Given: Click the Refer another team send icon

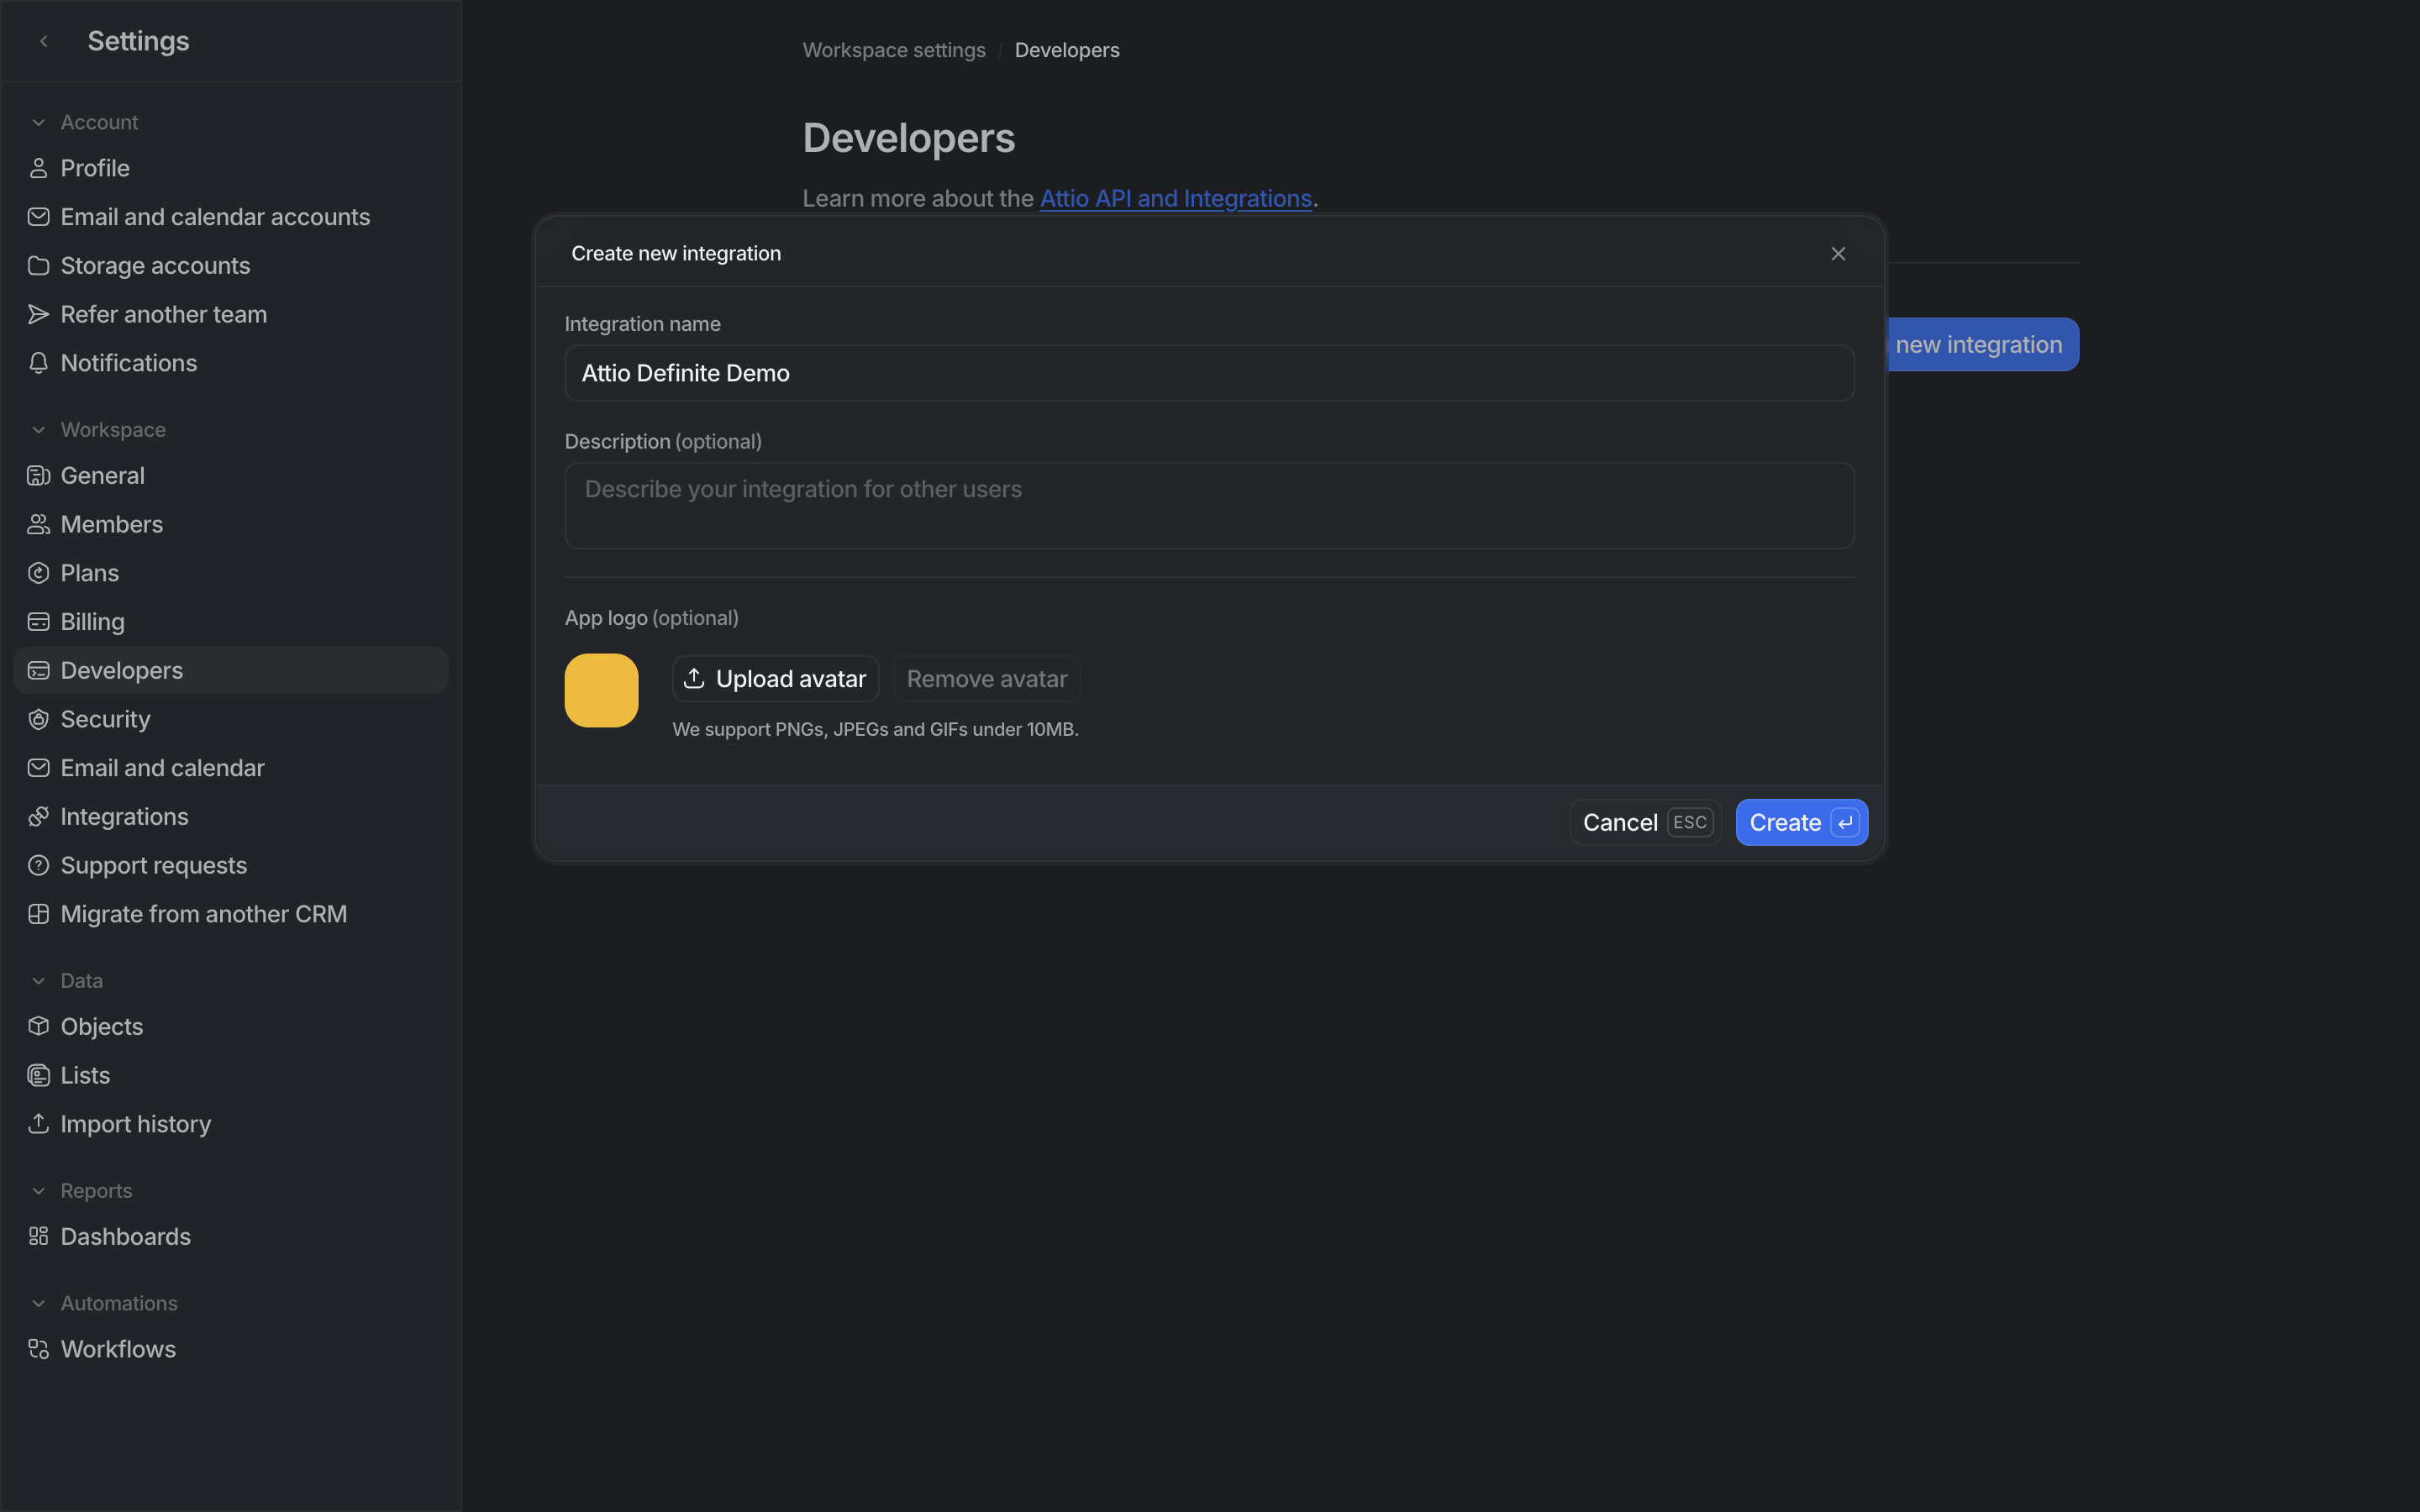Looking at the screenshot, I should click(38, 314).
